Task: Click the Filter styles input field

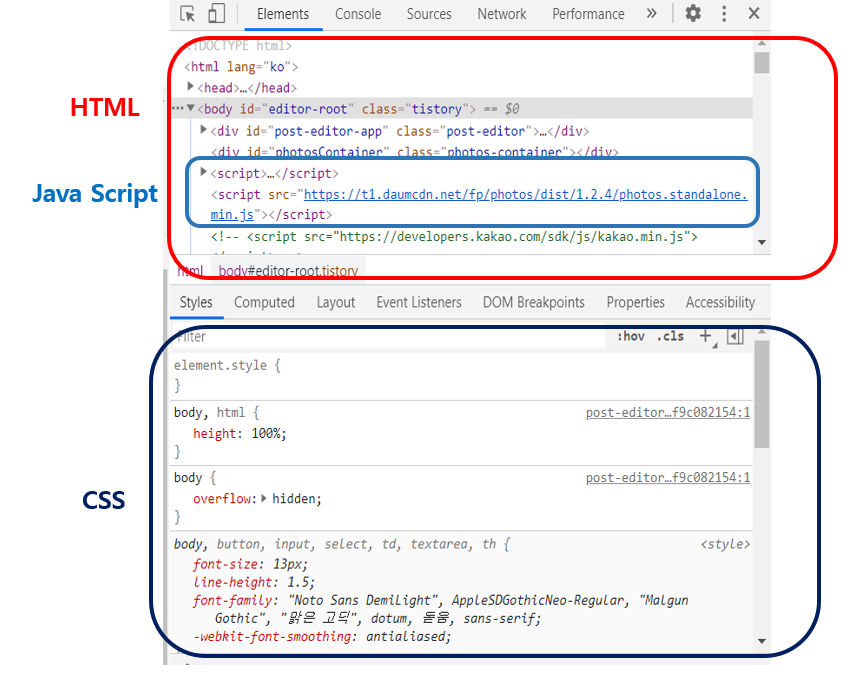Action: click(x=389, y=337)
